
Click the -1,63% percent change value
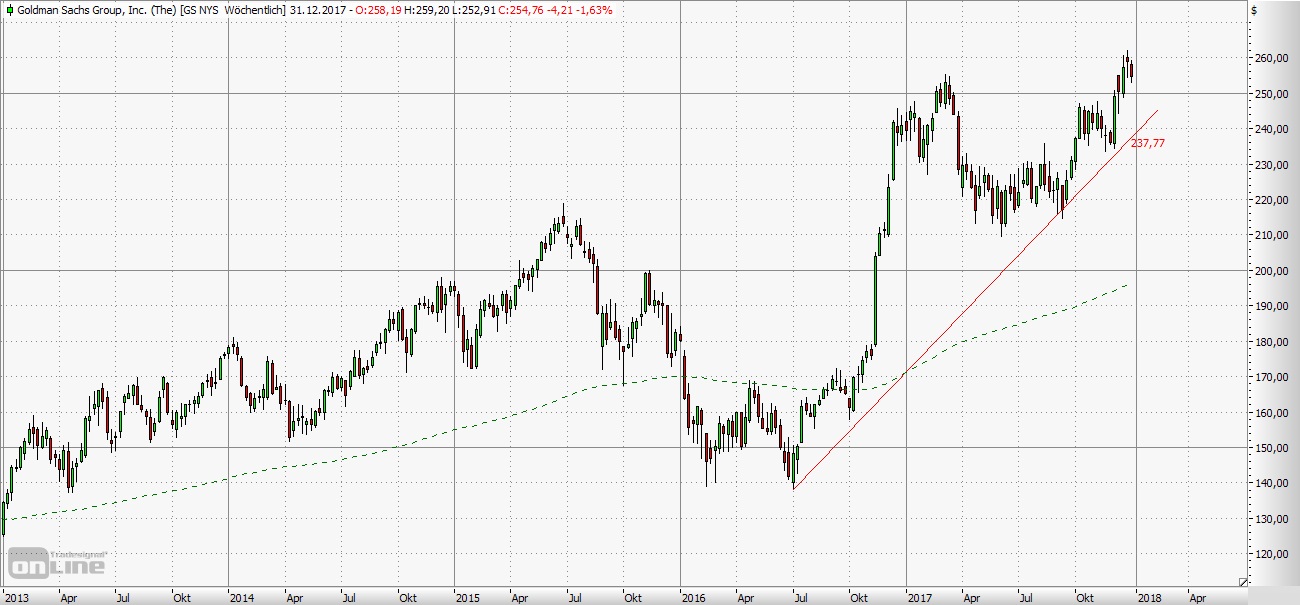(594, 9)
